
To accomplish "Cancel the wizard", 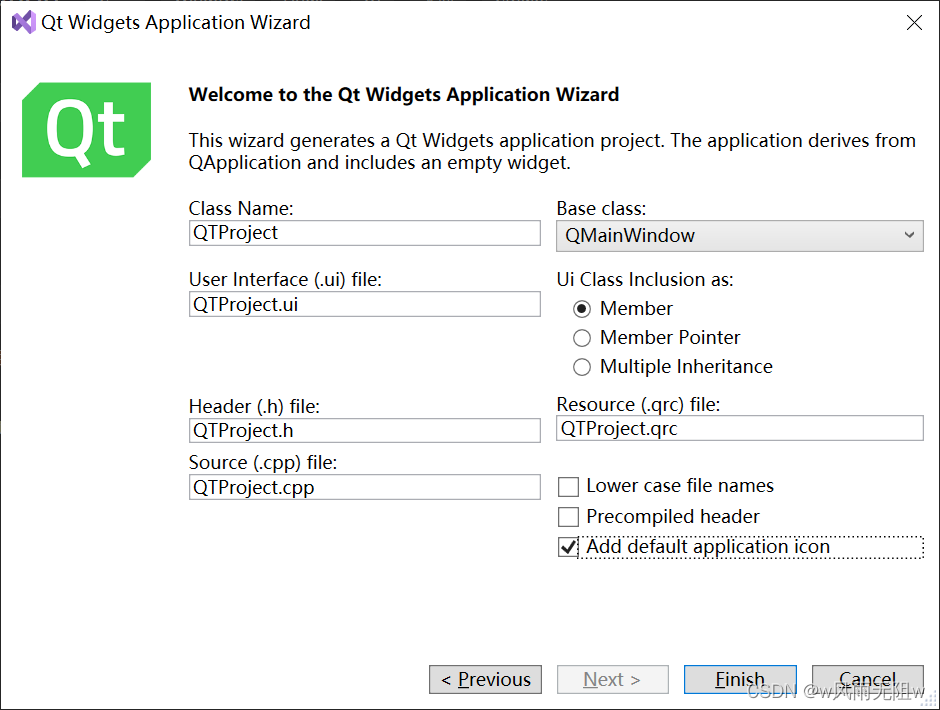I will tap(866, 680).
